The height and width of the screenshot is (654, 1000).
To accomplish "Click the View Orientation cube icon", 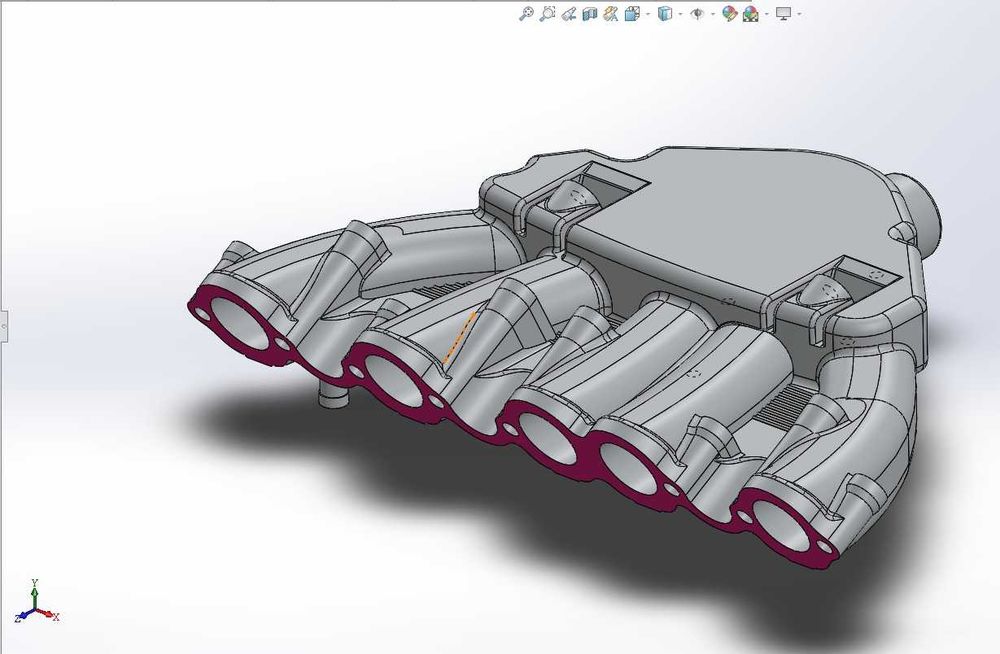I will click(x=632, y=13).
